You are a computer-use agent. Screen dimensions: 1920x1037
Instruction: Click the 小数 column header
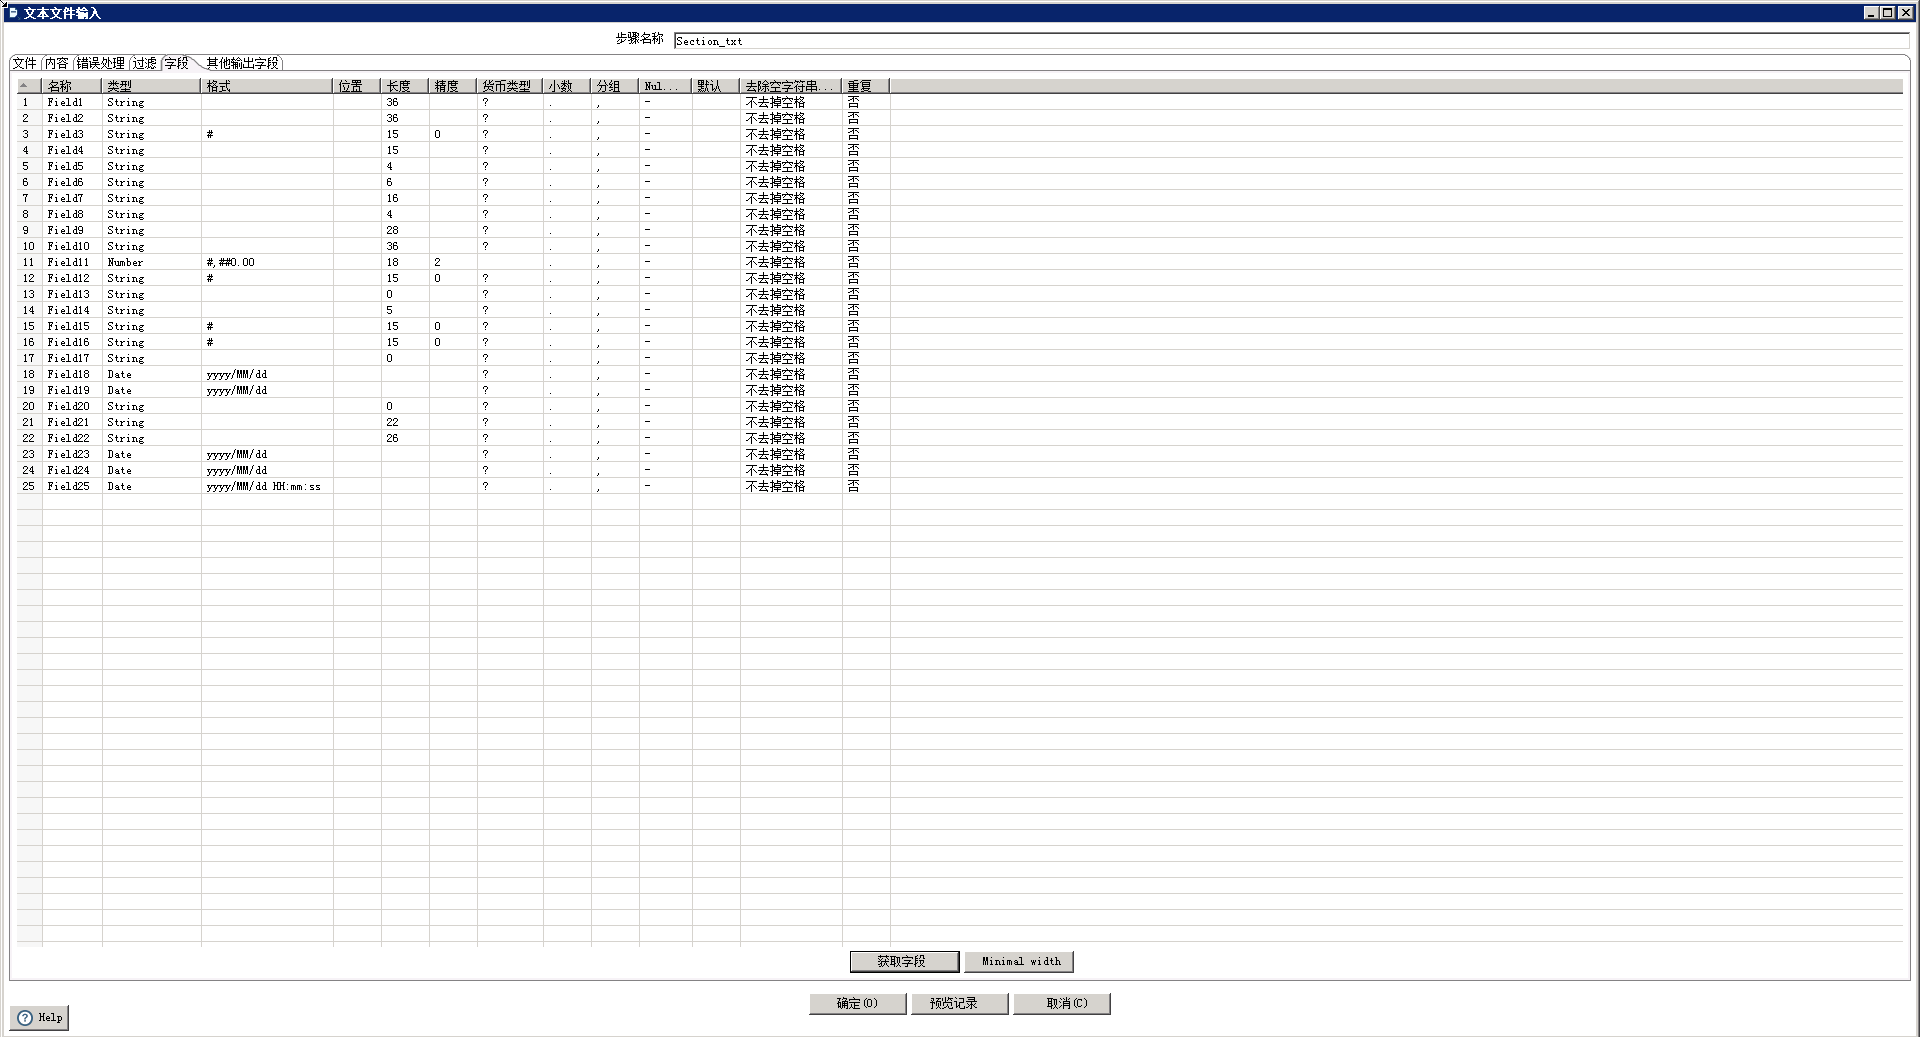(567, 86)
